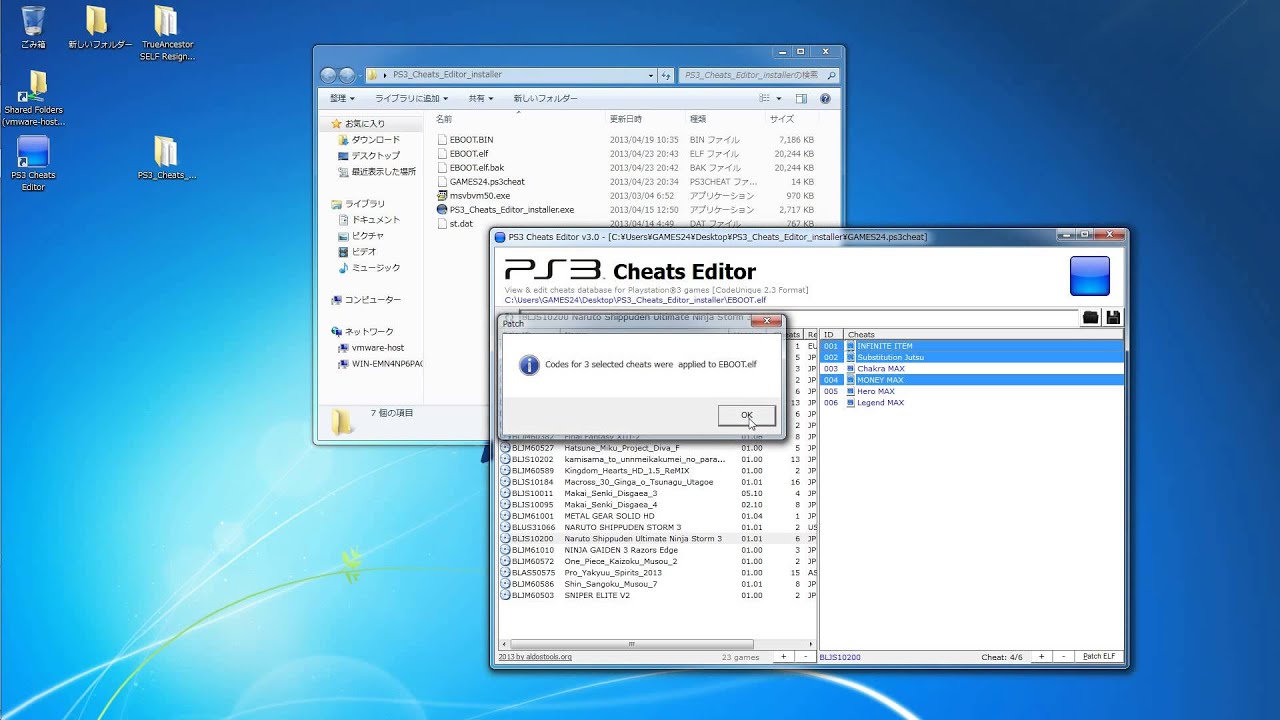Open view options dropdown arrow in Explorer
The width and height of the screenshot is (1280, 720).
[779, 99]
